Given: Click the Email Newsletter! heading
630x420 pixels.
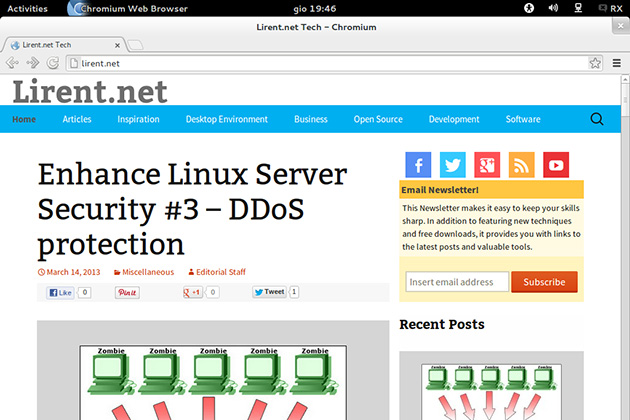Looking at the screenshot, I should point(440,190).
